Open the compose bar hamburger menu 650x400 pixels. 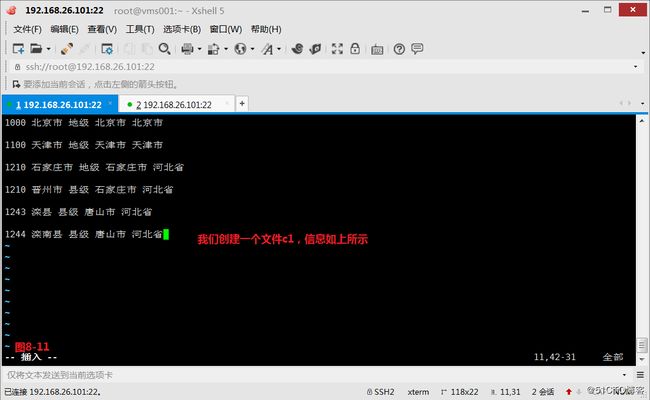(640, 375)
